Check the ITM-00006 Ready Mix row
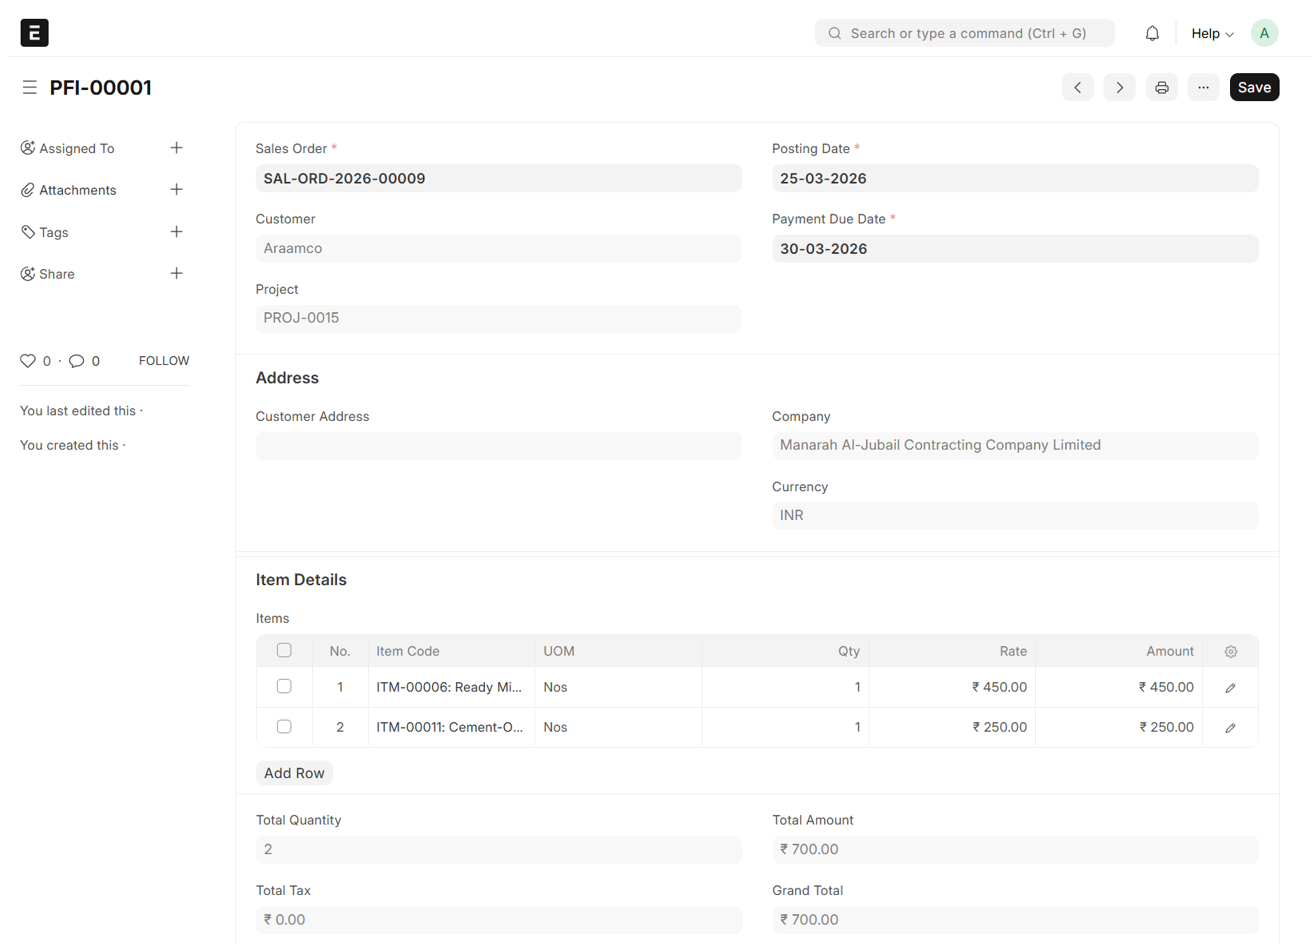The height and width of the screenshot is (944, 1312). [284, 687]
